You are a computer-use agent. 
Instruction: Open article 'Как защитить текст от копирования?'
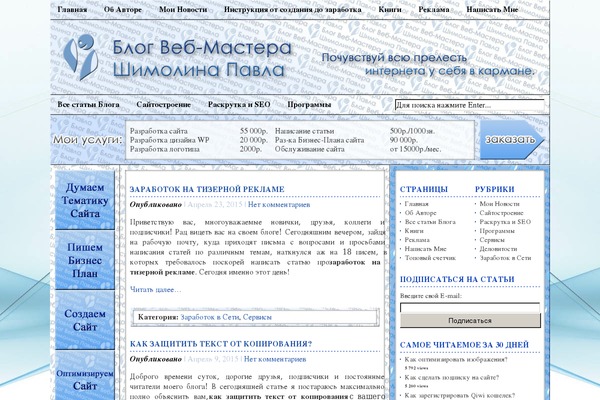pyautogui.click(x=221, y=344)
